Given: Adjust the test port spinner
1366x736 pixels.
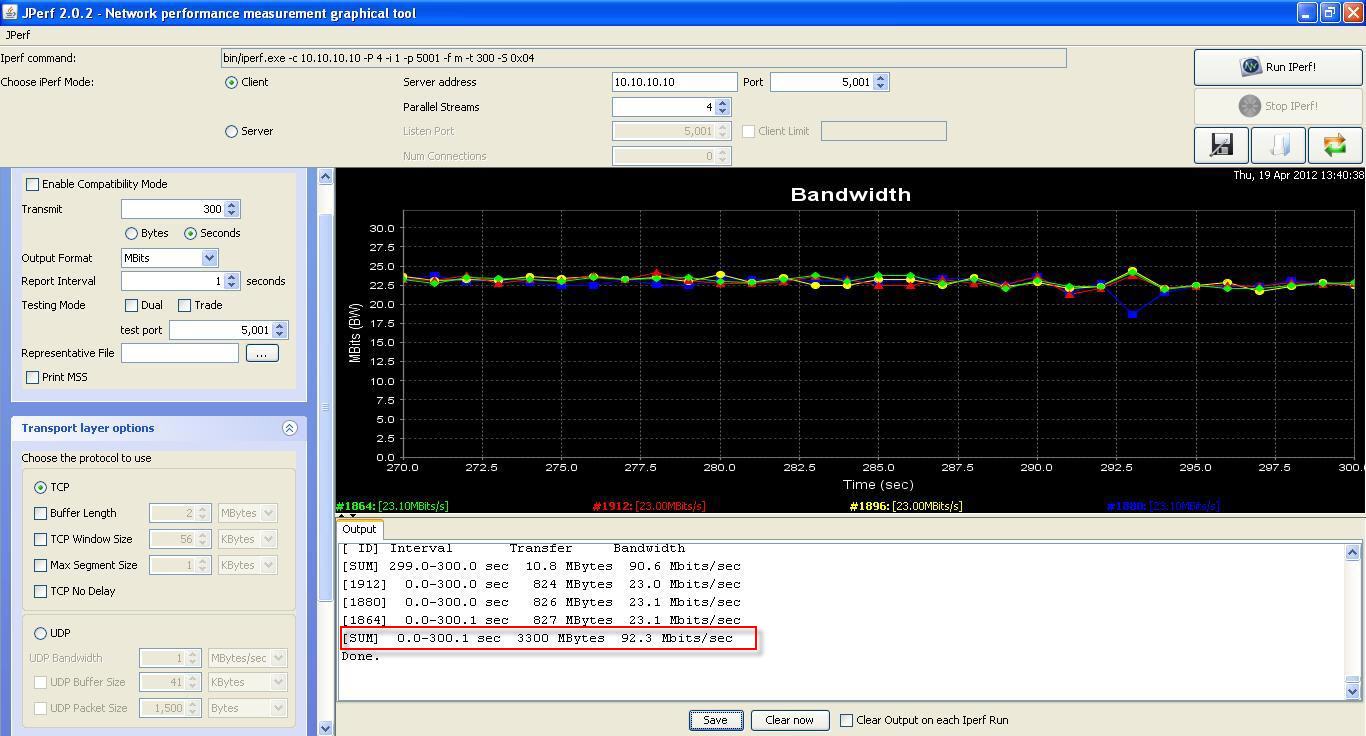Looking at the screenshot, I should tap(280, 329).
